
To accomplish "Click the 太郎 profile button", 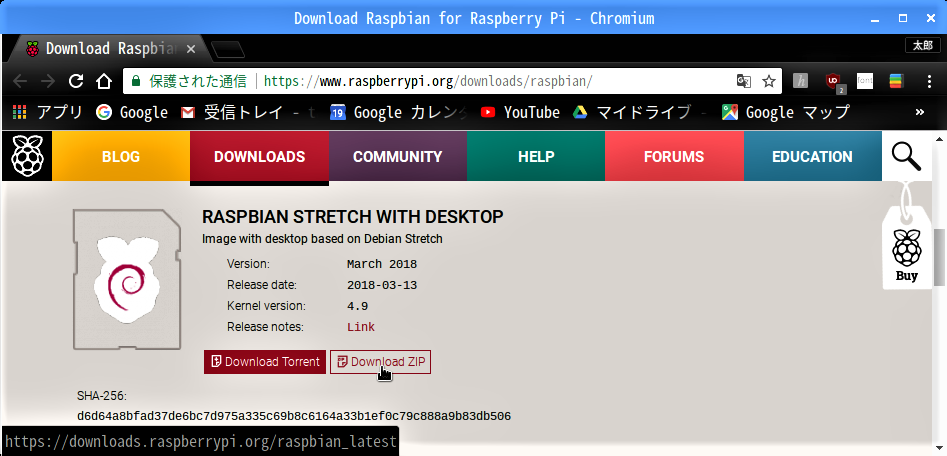I will (922, 45).
